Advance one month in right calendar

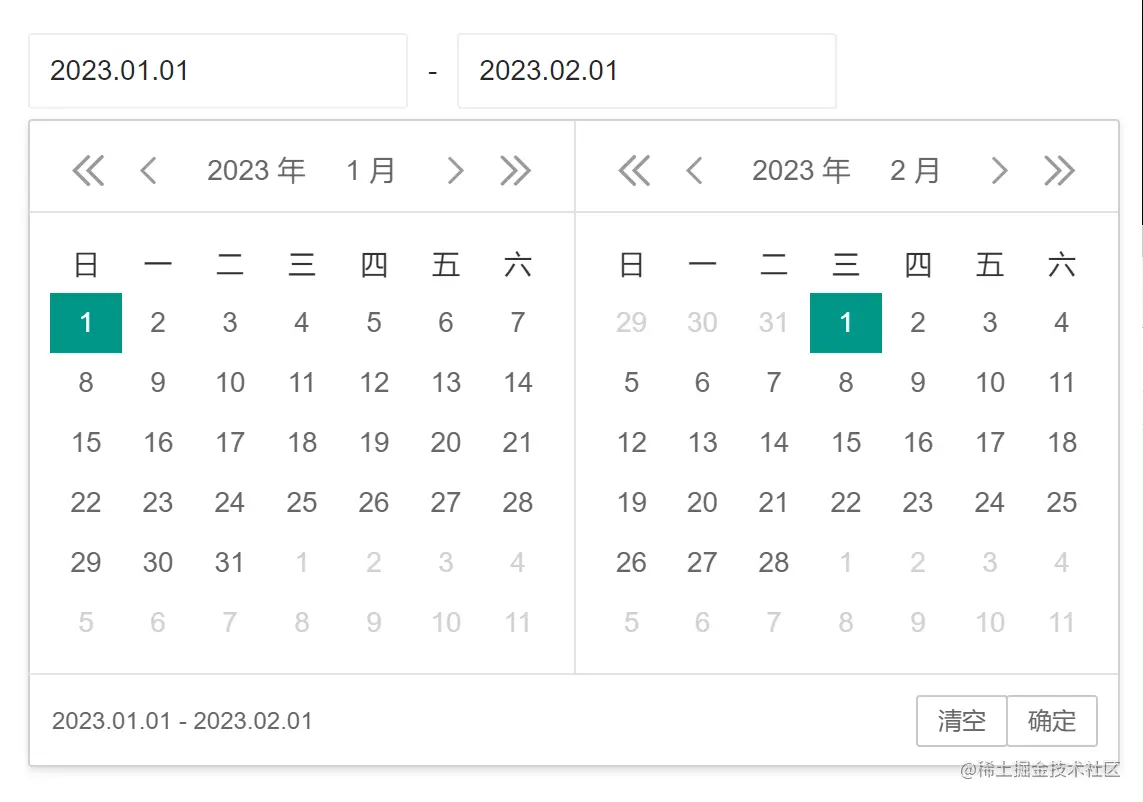pos(999,171)
